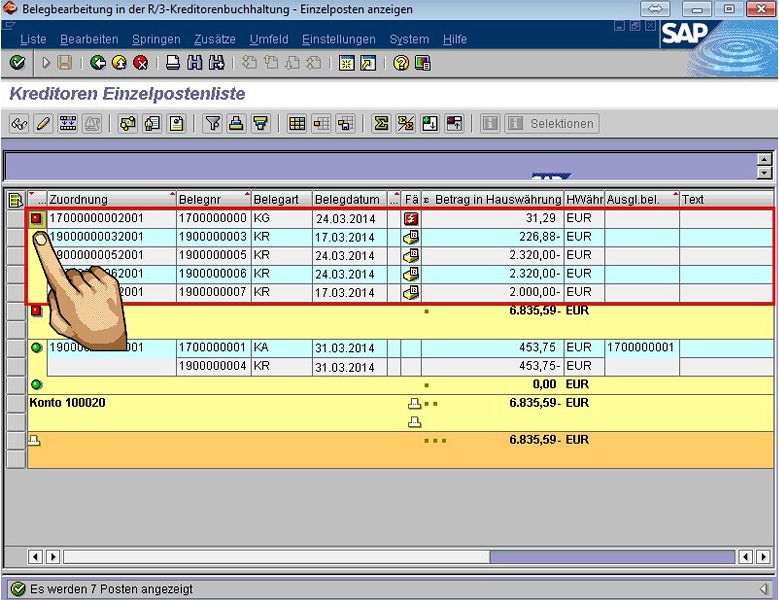Click the Find Next binoculars-plus icon
Viewport: 779px width, 600px height.
pyautogui.click(x=217, y=63)
